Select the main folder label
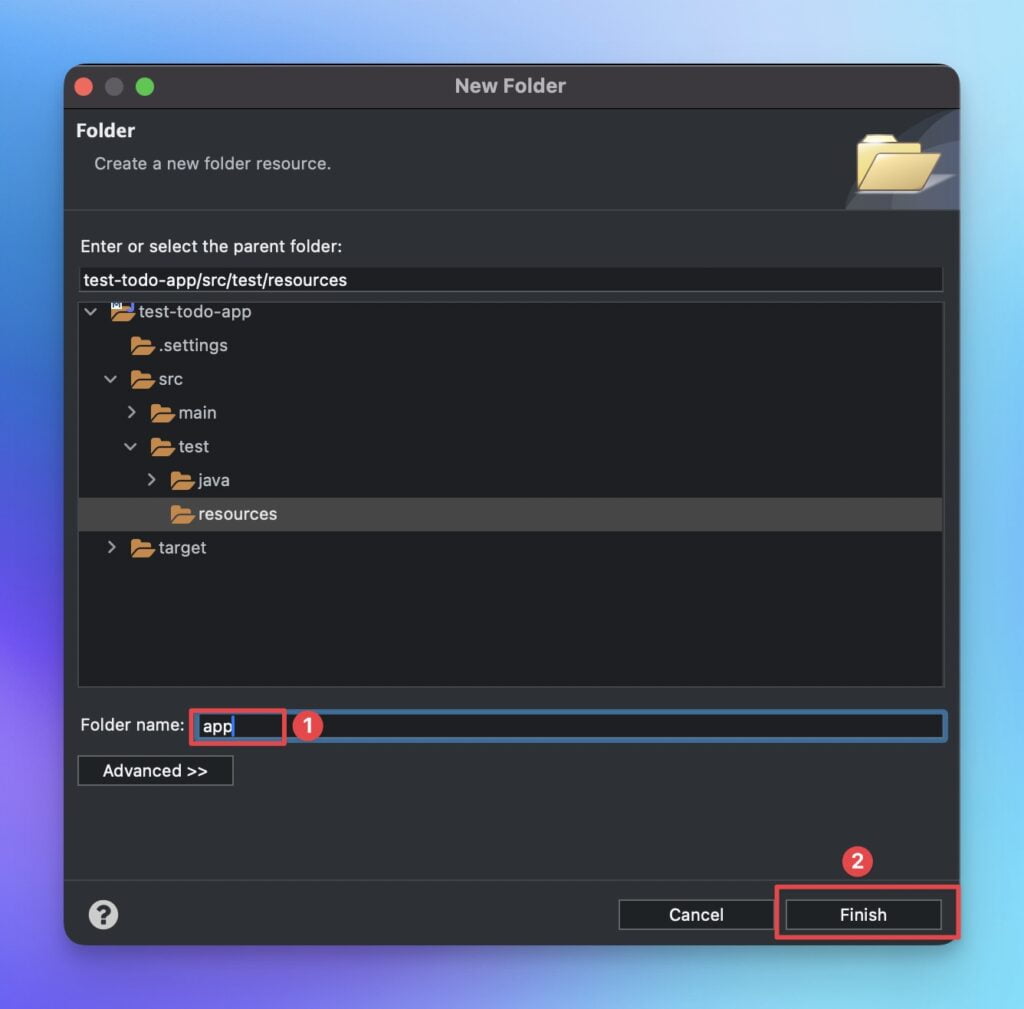1024x1009 pixels. coord(197,413)
